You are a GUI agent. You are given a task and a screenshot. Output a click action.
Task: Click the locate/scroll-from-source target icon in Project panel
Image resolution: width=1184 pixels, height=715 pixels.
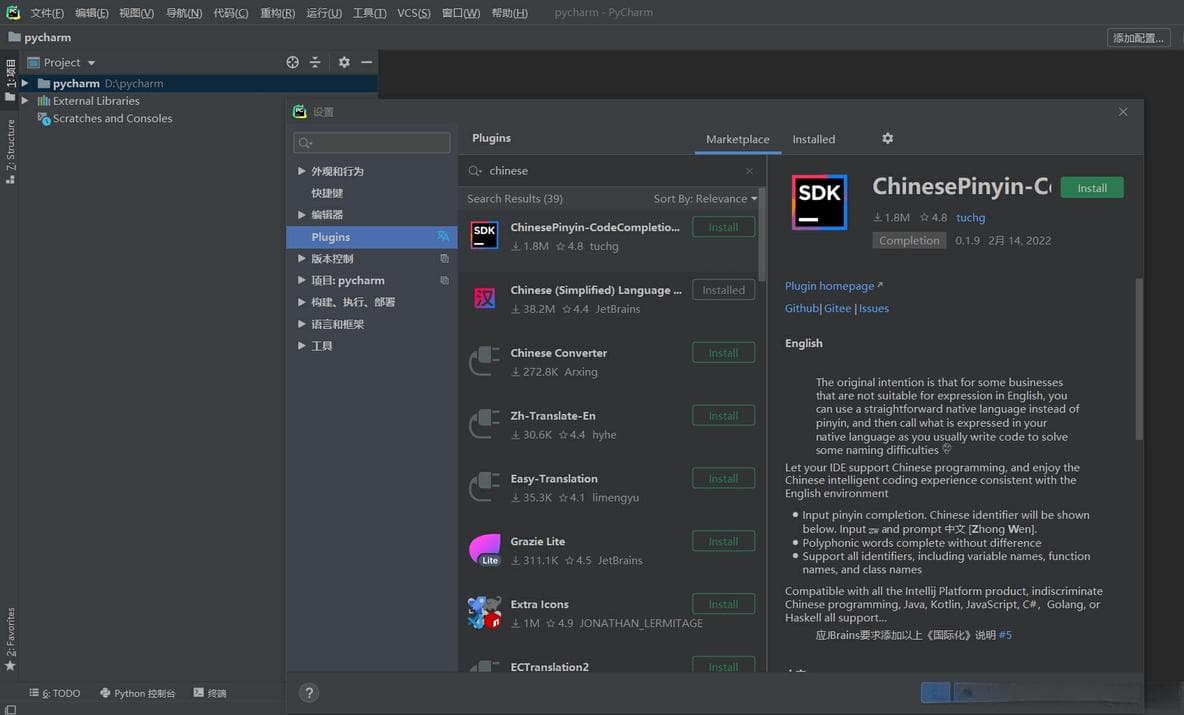click(x=292, y=62)
